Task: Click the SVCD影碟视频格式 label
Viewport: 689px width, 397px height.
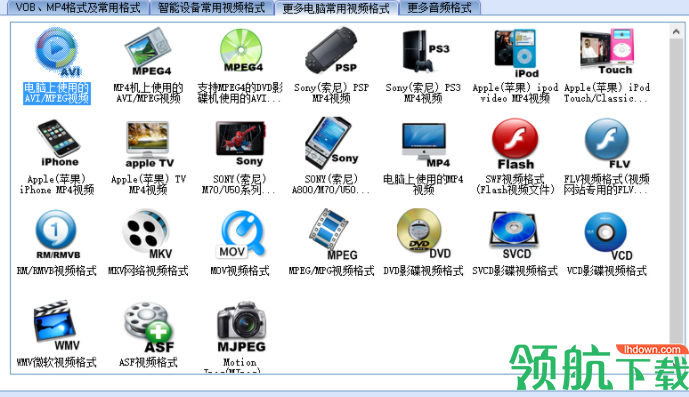Action: click(515, 271)
